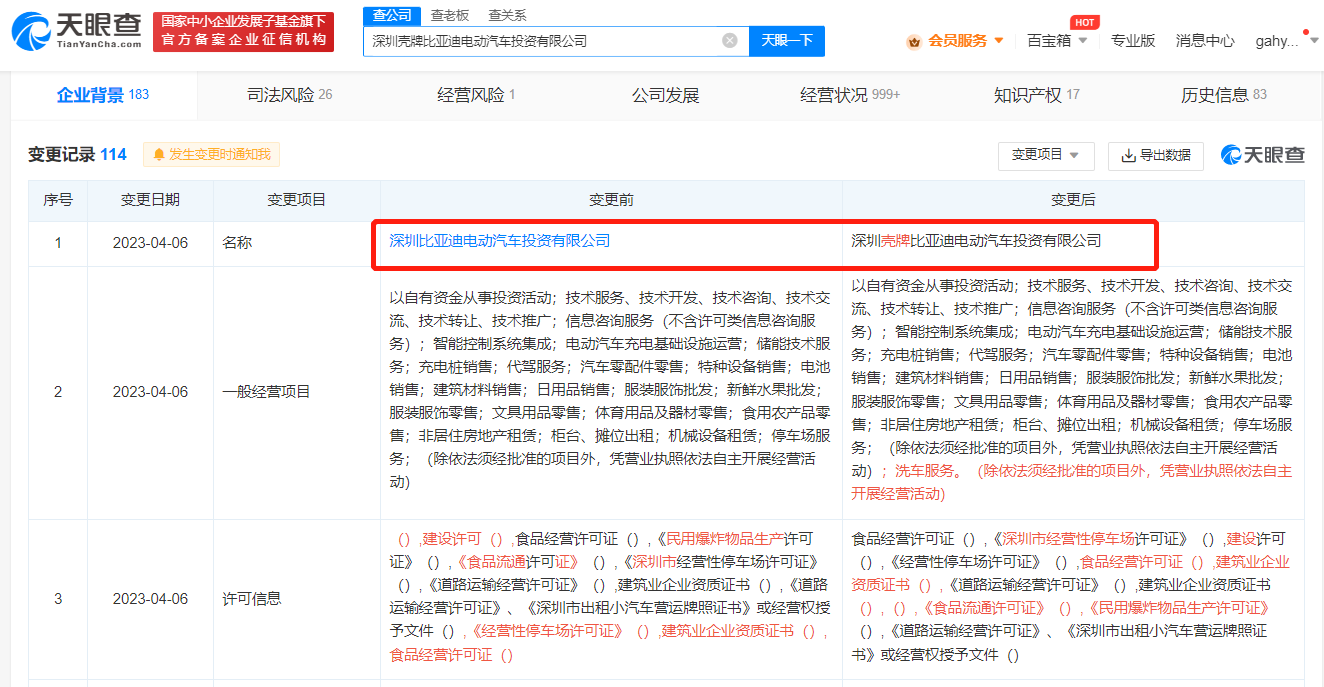
Task: Click the government fund banner badge
Action: pos(245,31)
